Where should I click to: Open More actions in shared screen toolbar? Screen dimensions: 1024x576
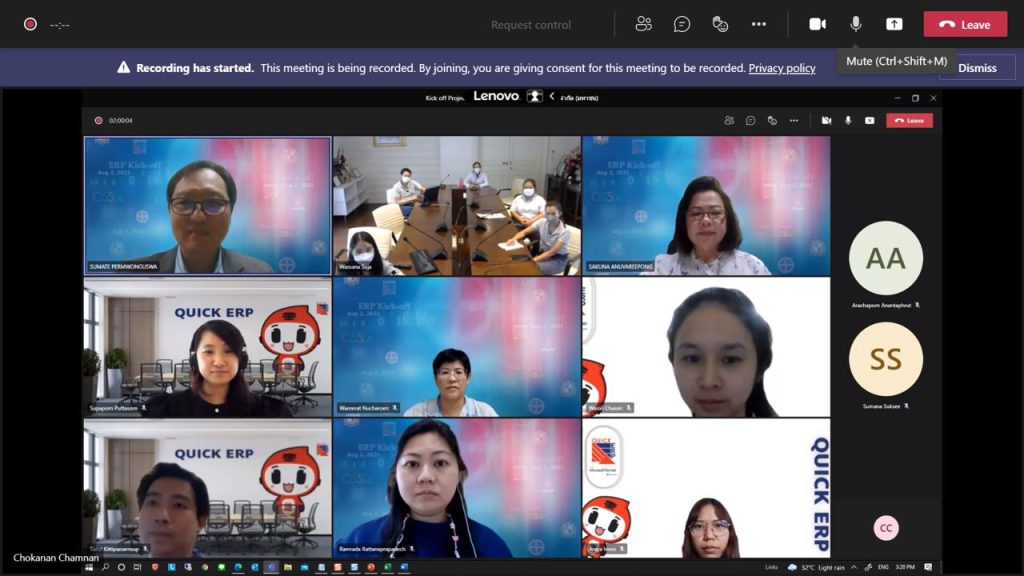point(793,120)
